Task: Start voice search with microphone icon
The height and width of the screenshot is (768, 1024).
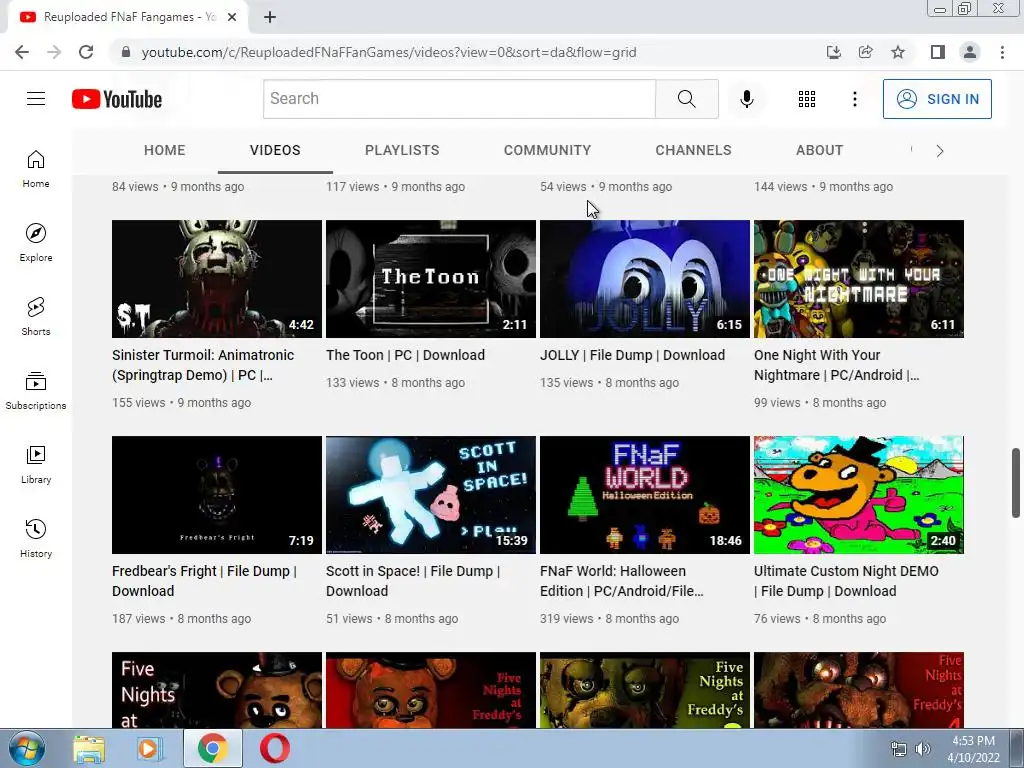Action: click(x=746, y=99)
